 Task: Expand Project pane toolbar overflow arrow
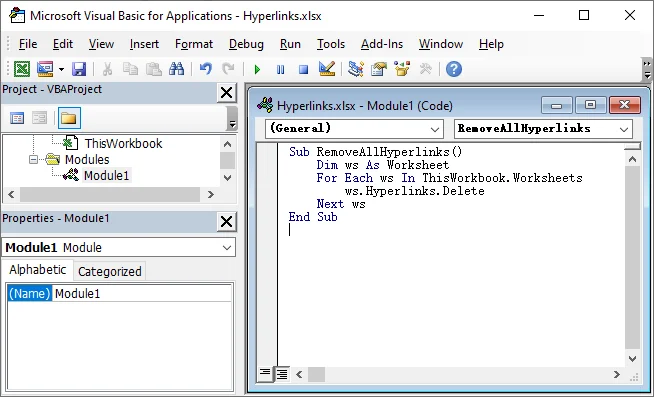pyautogui.click(x=232, y=118)
